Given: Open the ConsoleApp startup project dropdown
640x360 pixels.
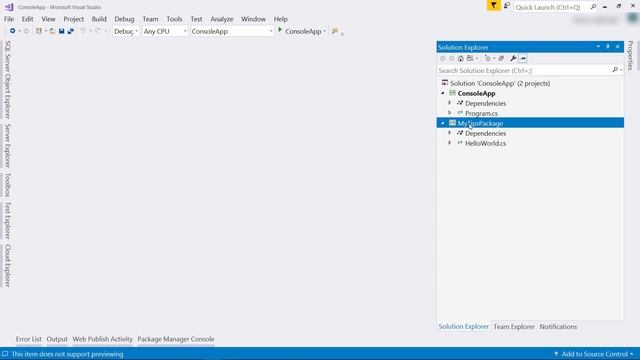Looking at the screenshot, I should tap(231, 31).
